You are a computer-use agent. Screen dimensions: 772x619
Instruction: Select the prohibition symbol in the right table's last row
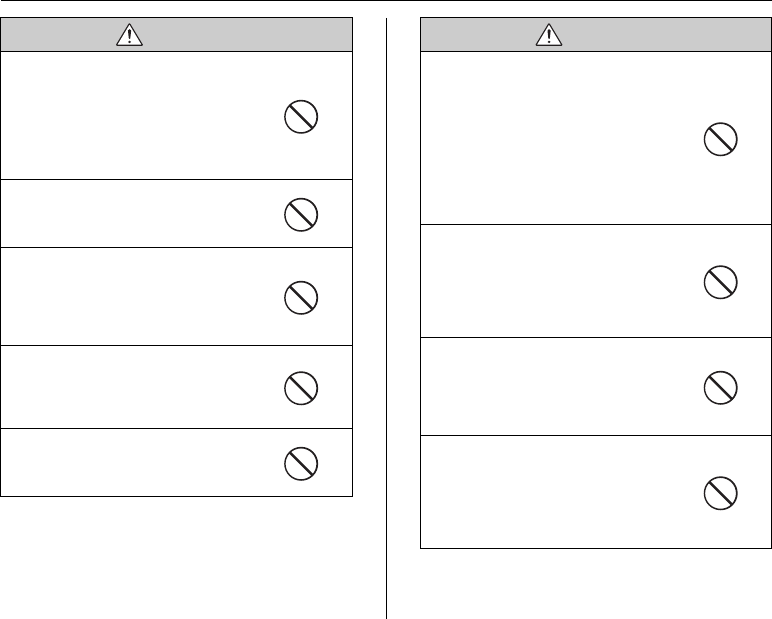point(720,492)
